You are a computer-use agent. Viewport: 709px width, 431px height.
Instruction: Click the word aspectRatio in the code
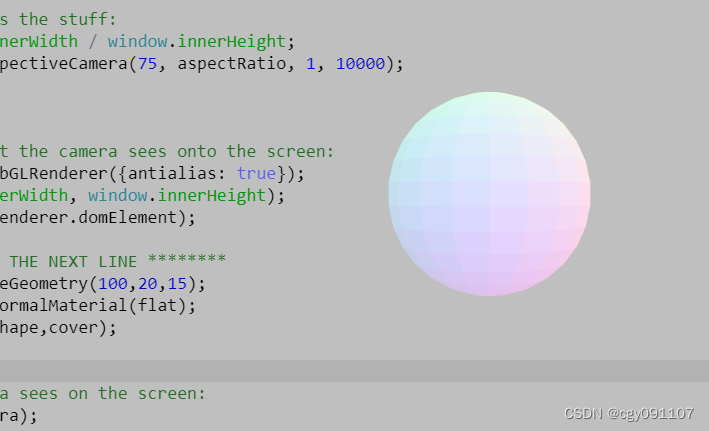click(x=232, y=64)
